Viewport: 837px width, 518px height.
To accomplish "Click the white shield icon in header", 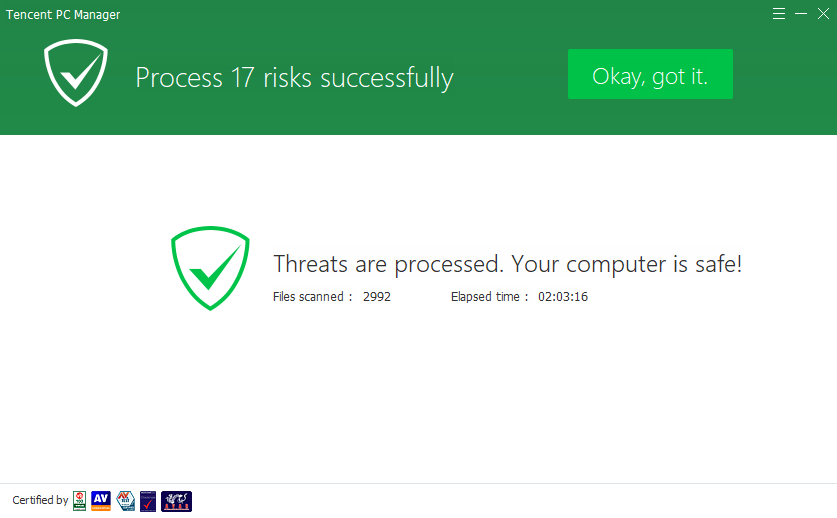I will (x=76, y=73).
